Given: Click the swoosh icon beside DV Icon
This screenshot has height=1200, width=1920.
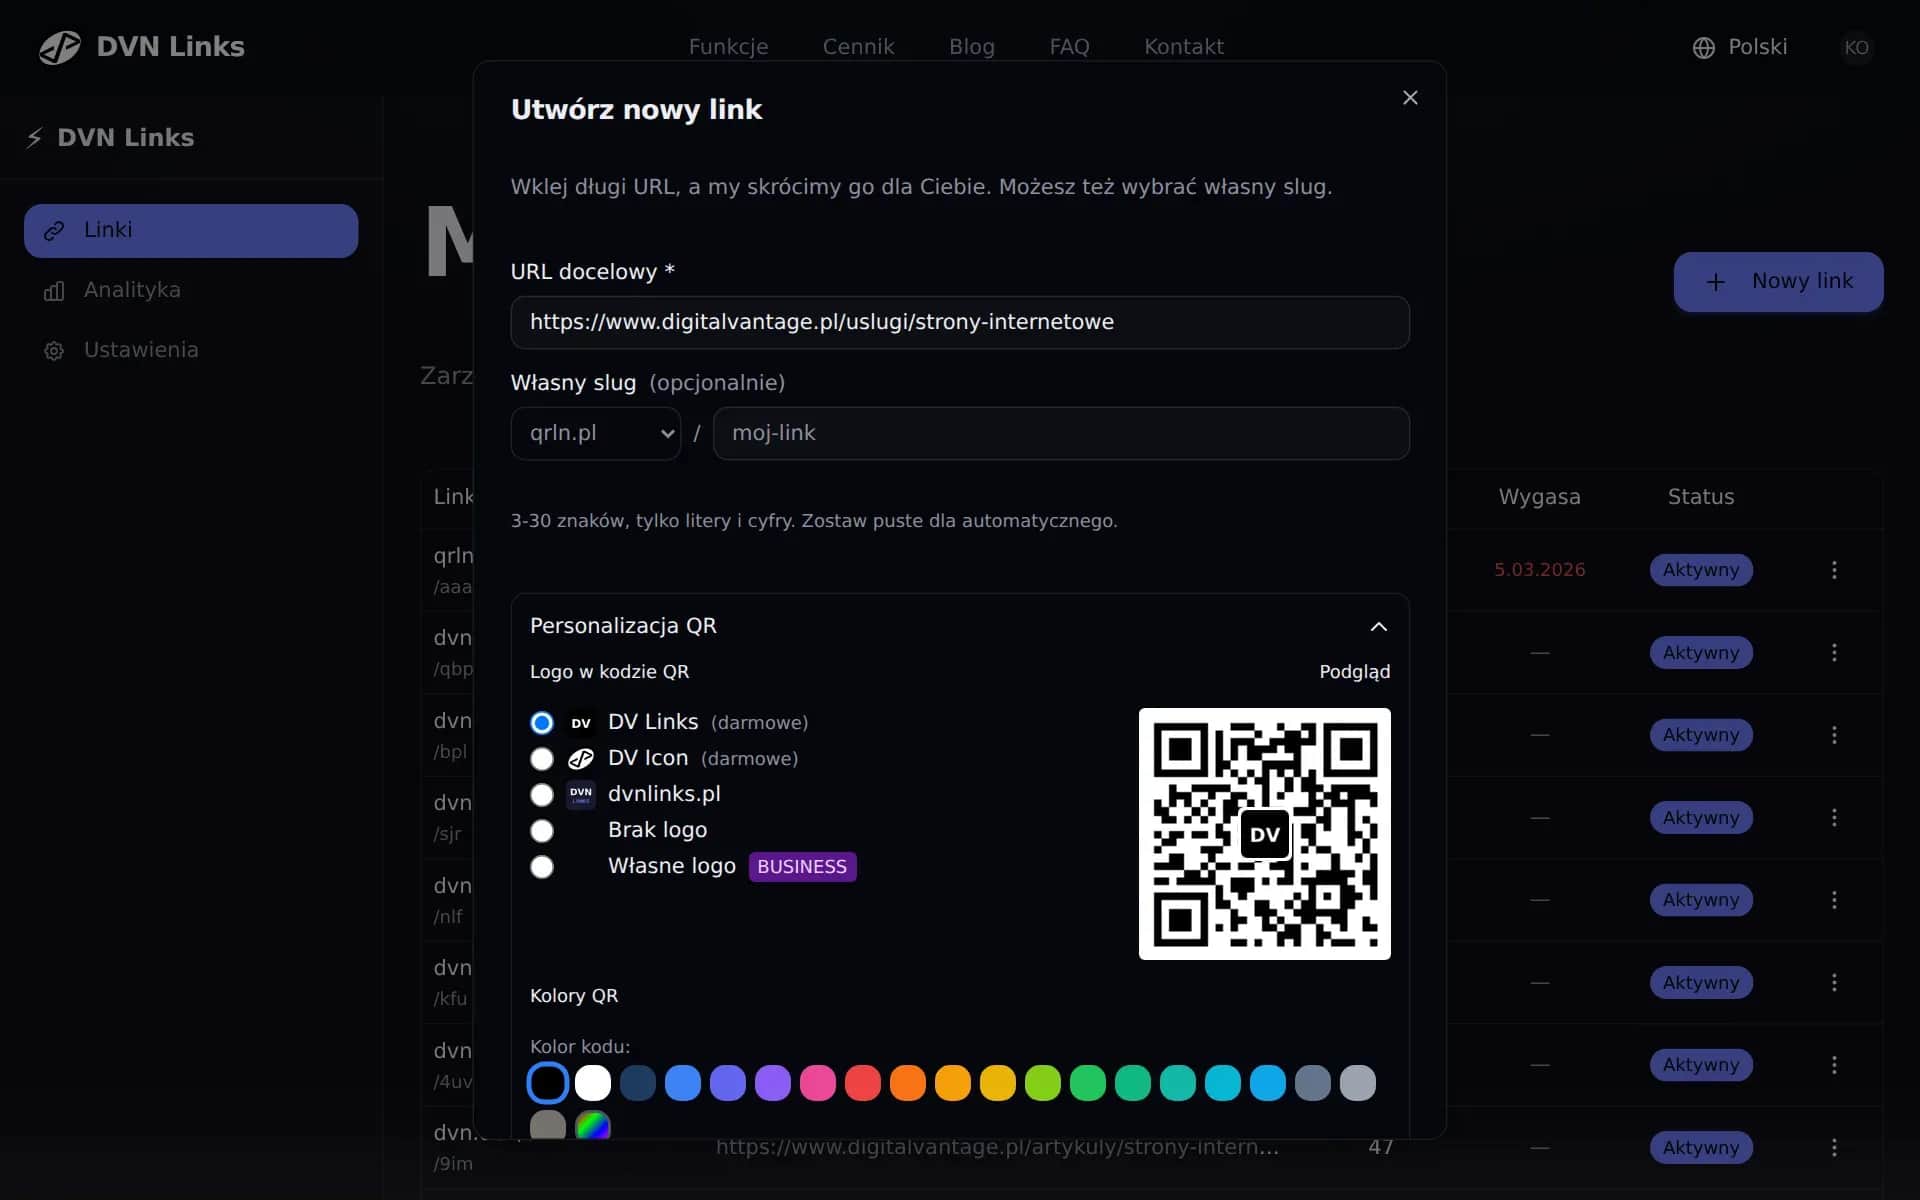Looking at the screenshot, I should (581, 759).
